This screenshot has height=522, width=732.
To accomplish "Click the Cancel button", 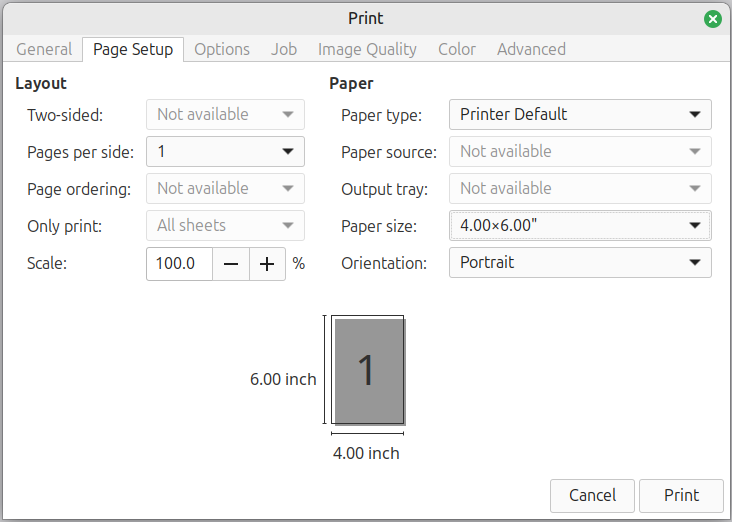I will tap(592, 495).
